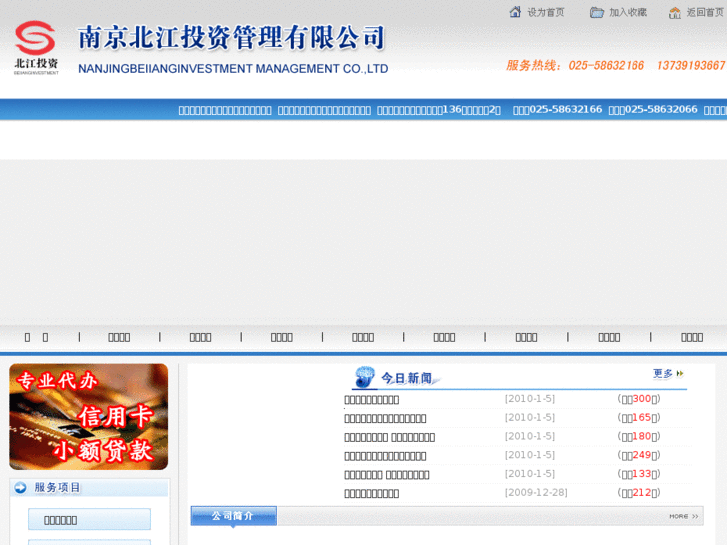
Task: Click the 设为首页 house icon
Action: [x=515, y=12]
